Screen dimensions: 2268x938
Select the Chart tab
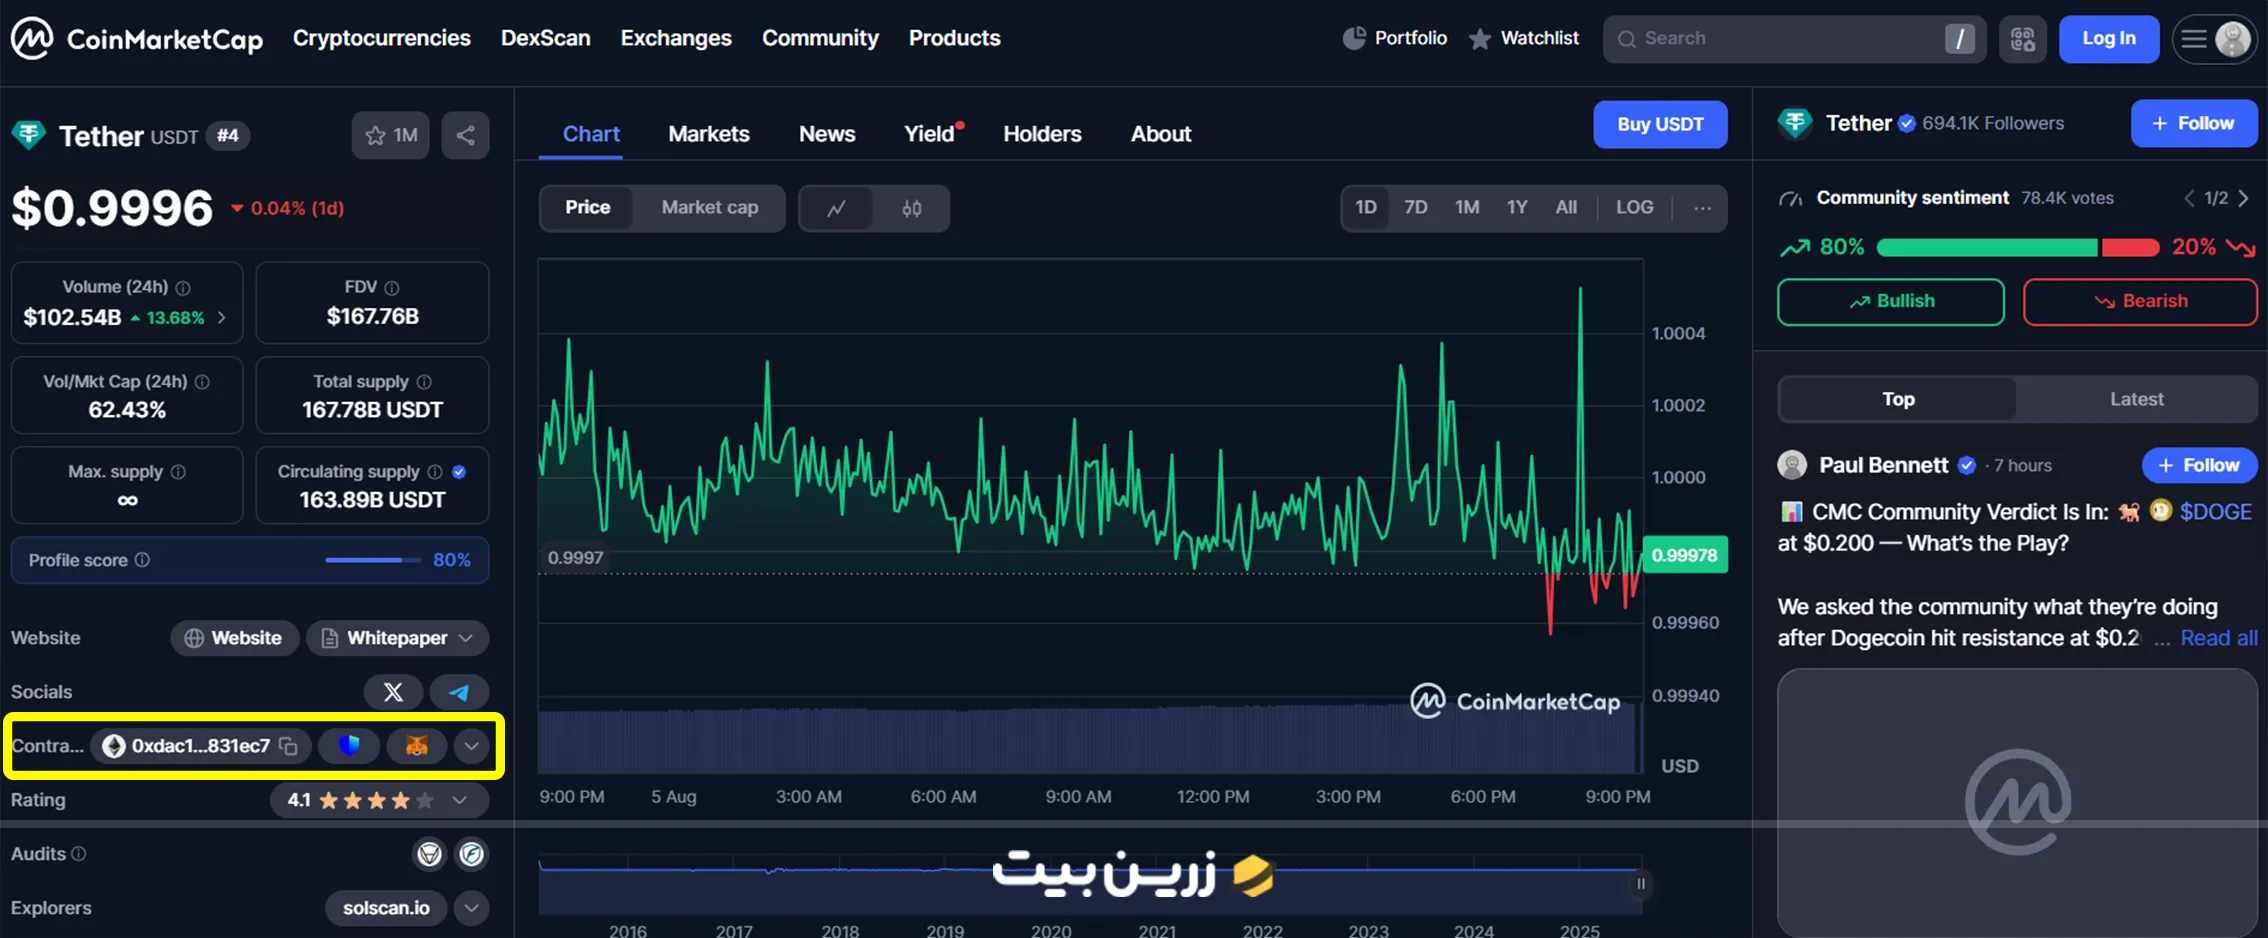tap(590, 134)
